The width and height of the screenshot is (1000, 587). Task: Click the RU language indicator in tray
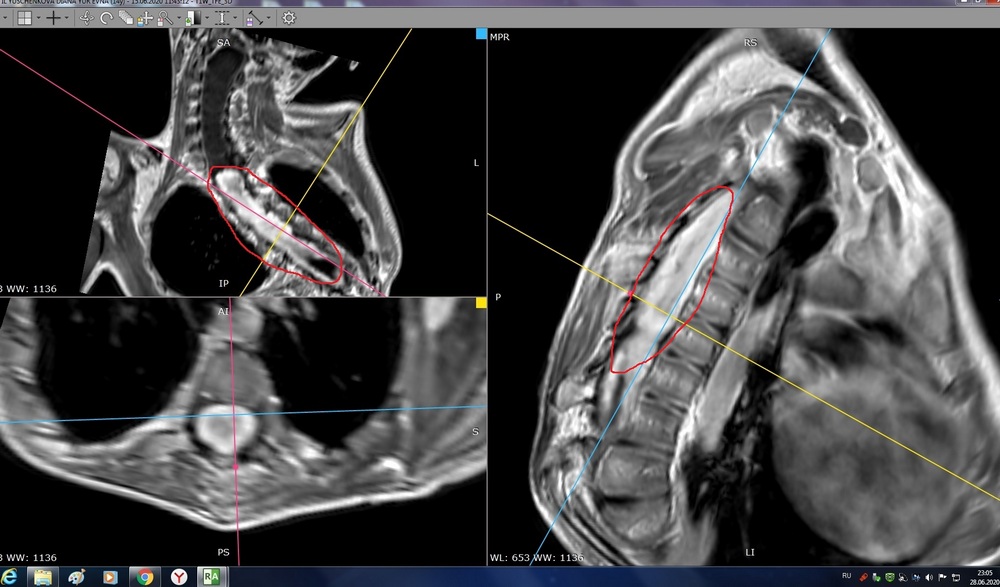click(846, 576)
